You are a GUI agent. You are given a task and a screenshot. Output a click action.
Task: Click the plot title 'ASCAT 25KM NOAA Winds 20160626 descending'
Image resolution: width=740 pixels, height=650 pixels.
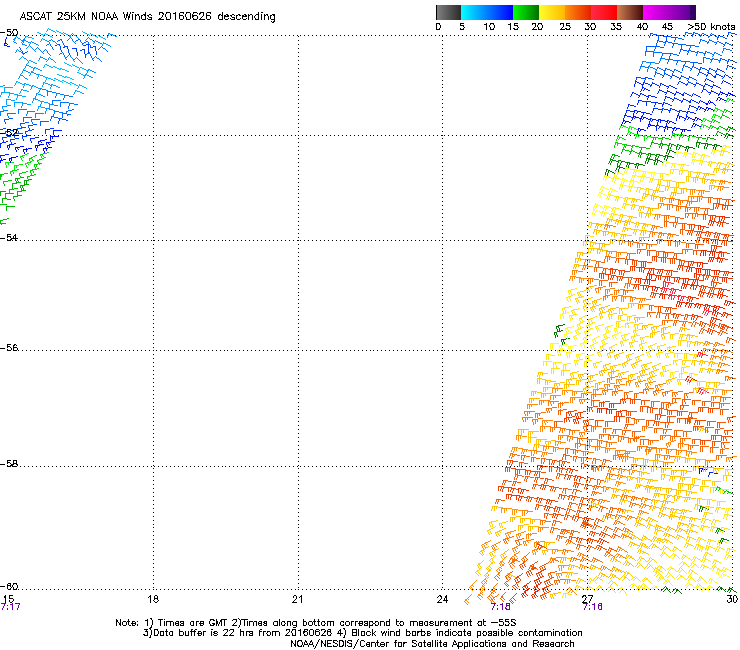tap(147, 17)
